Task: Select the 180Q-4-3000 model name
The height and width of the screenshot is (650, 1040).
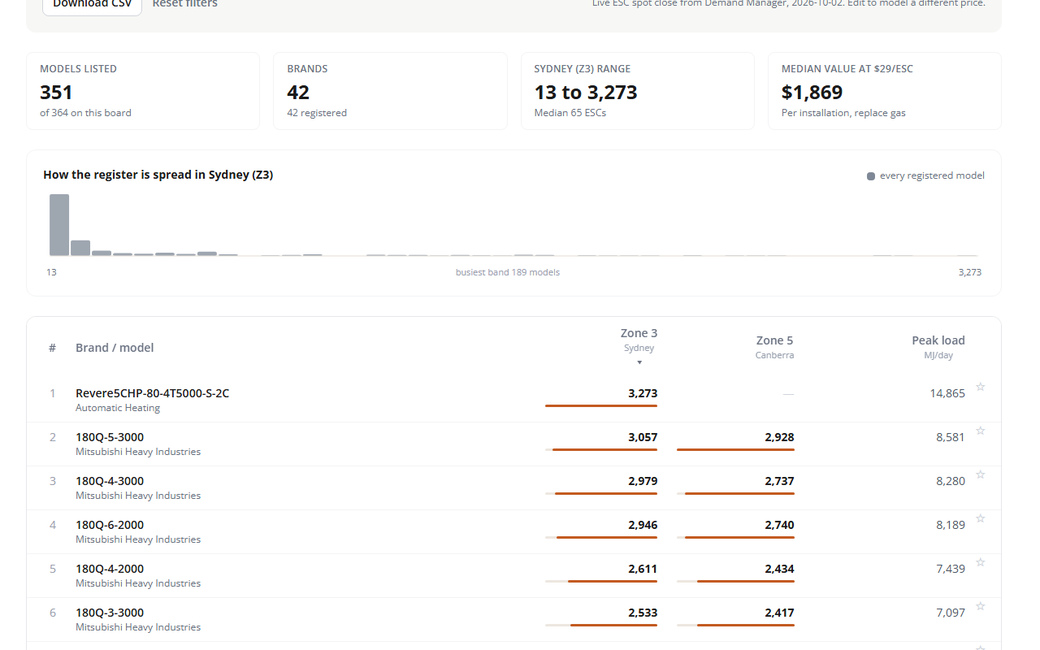Action: point(109,481)
